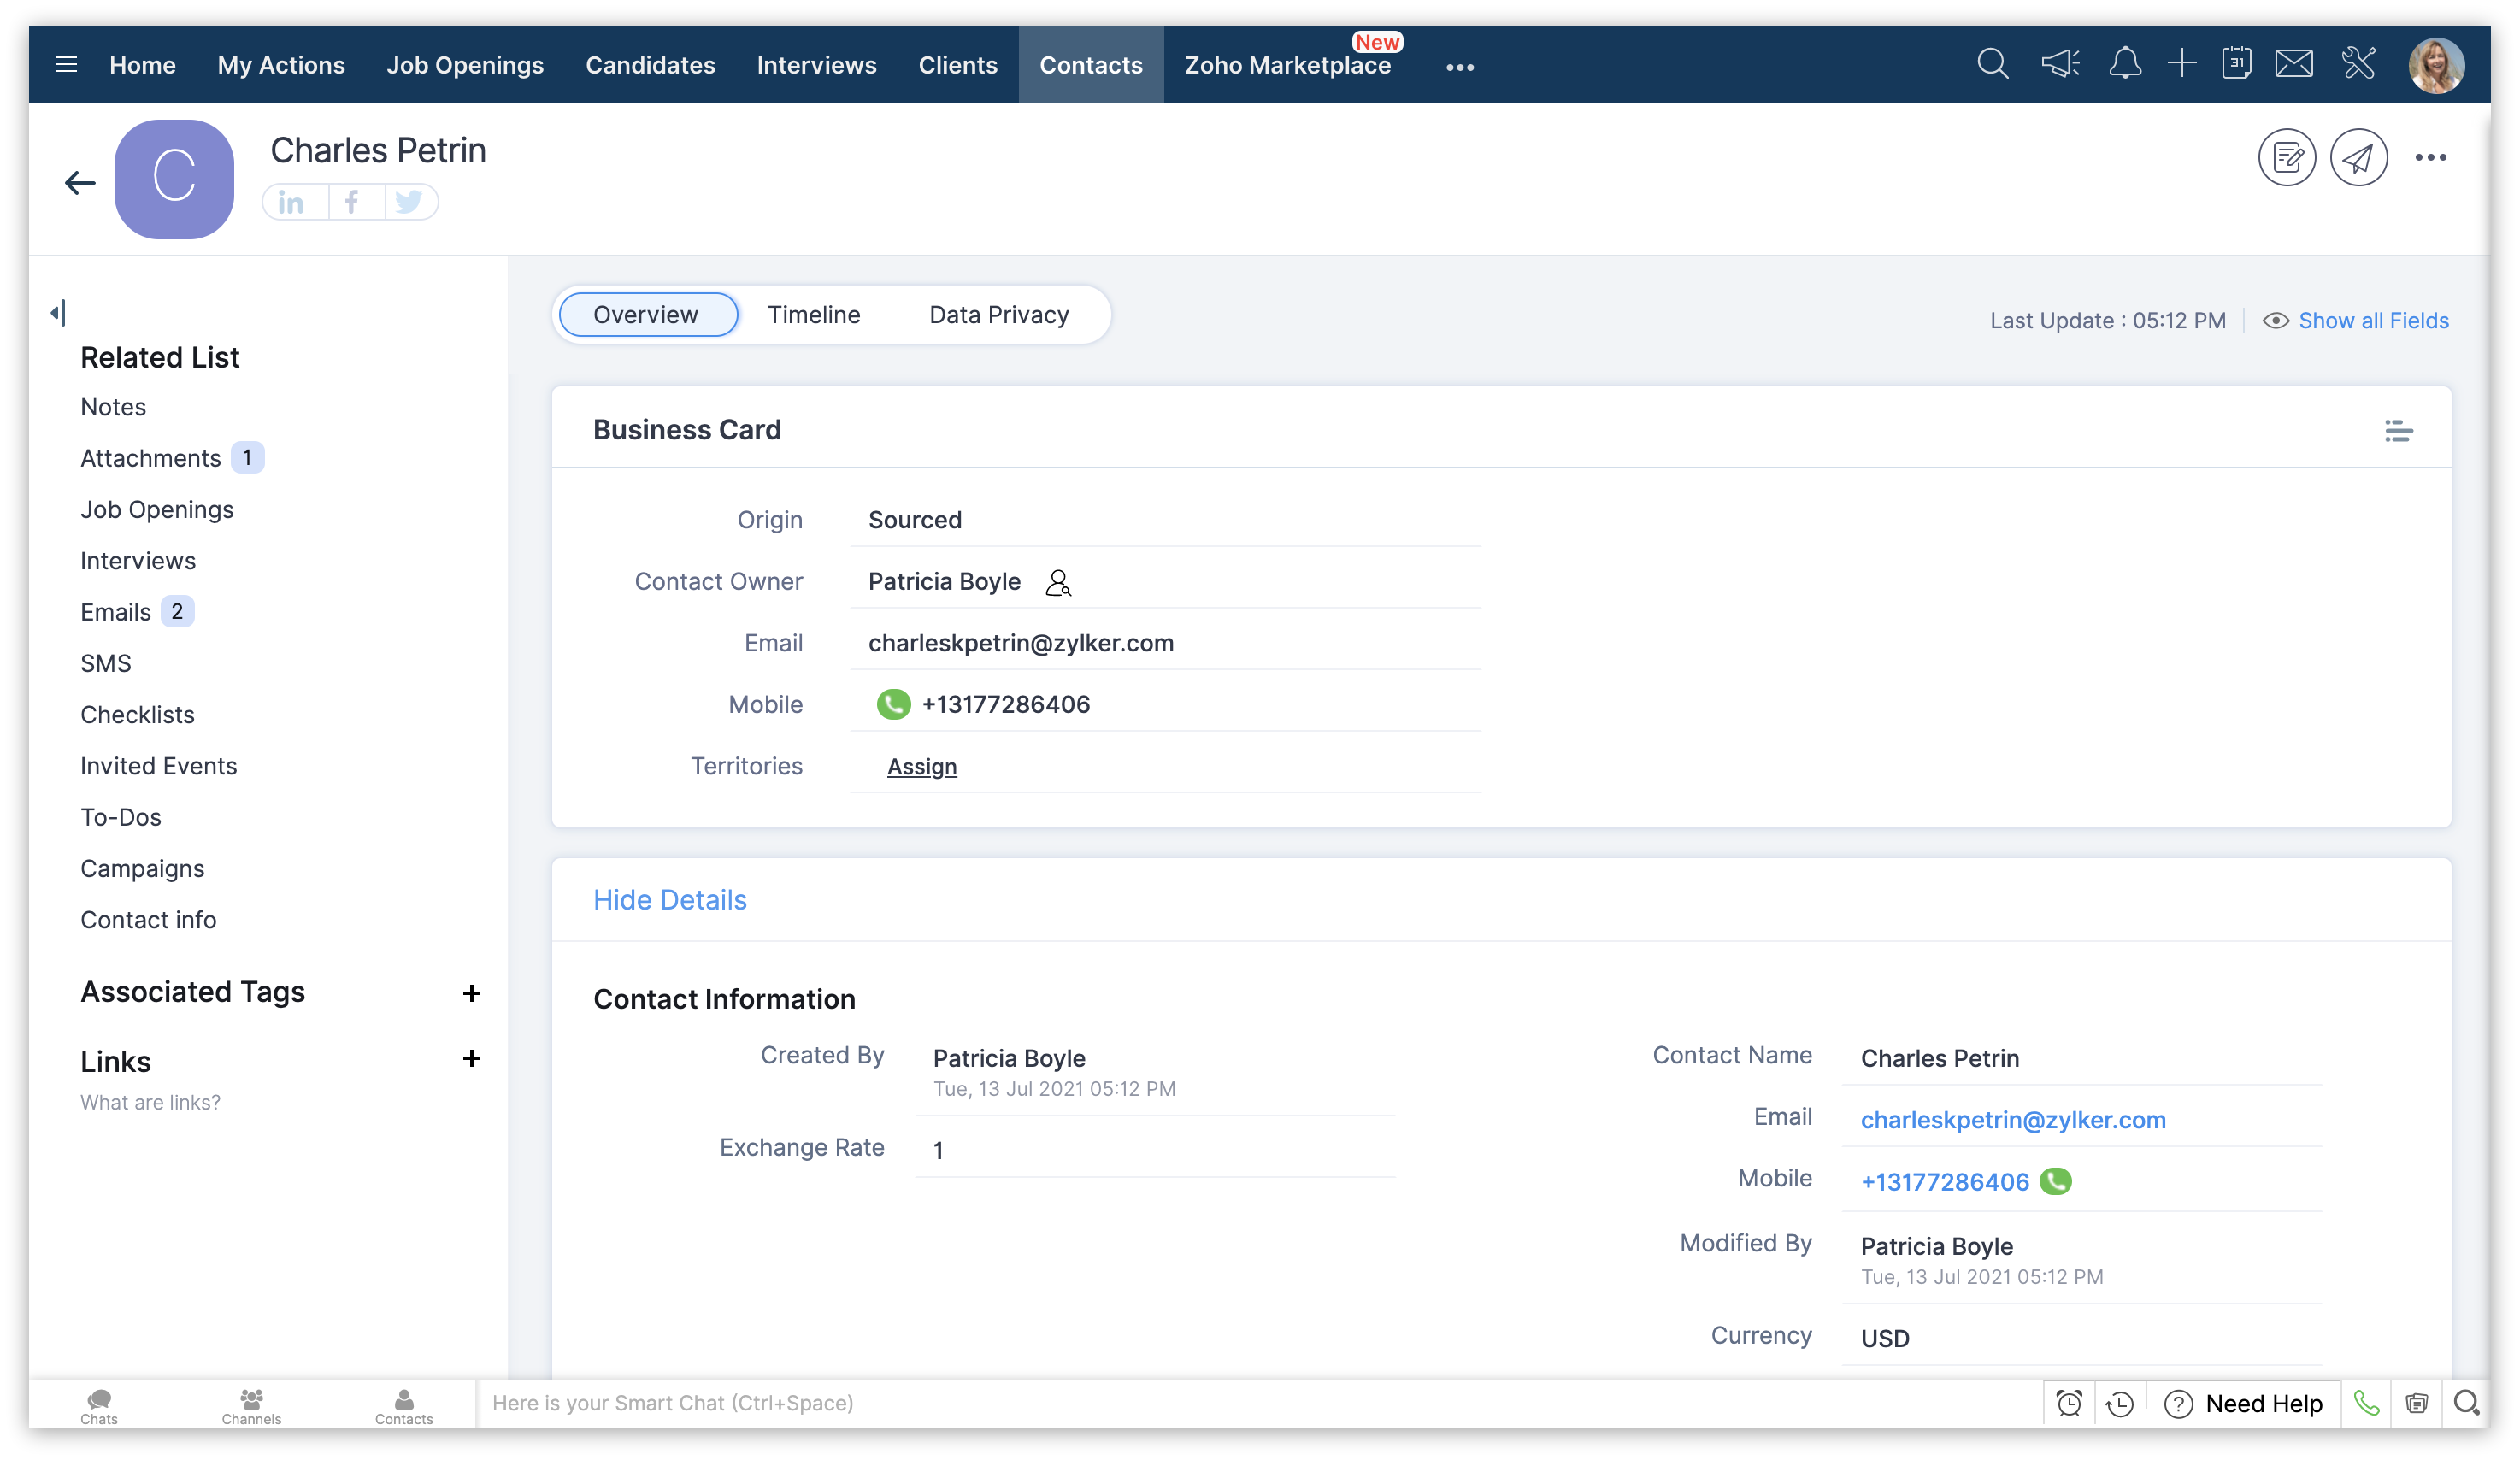Image resolution: width=2520 pixels, height=1460 pixels.
Task: Open the record's more actions ellipsis menu
Action: tap(2430, 158)
